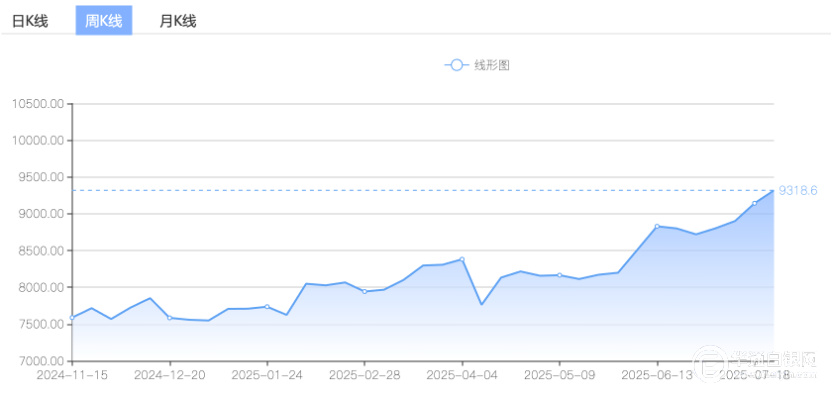
Task: Click the 2025-04-04 axis date label
Action: point(462,375)
